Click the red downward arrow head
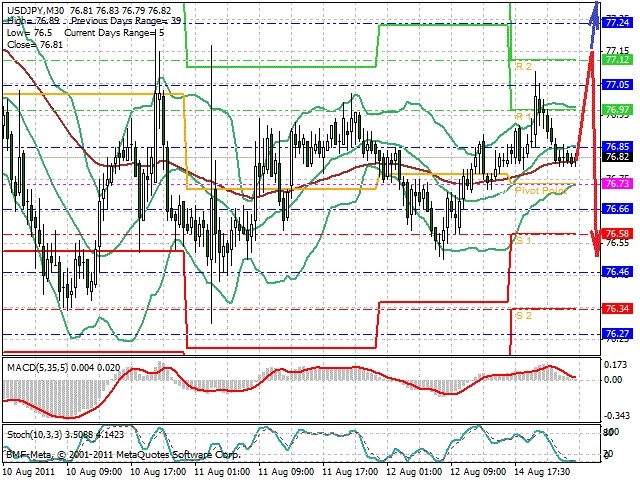Viewport: 640px width, 480px height. (x=596, y=245)
